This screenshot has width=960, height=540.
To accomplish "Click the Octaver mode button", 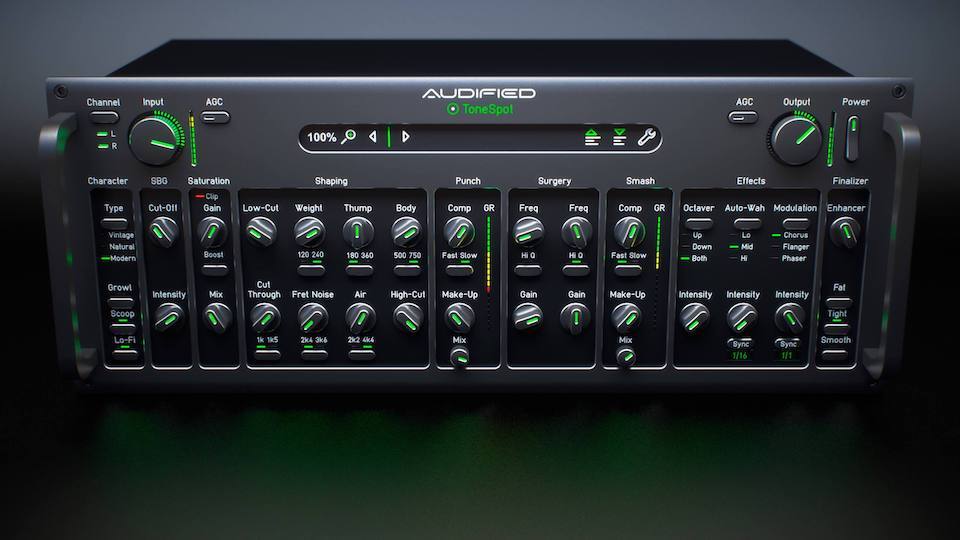I will tap(699, 223).
